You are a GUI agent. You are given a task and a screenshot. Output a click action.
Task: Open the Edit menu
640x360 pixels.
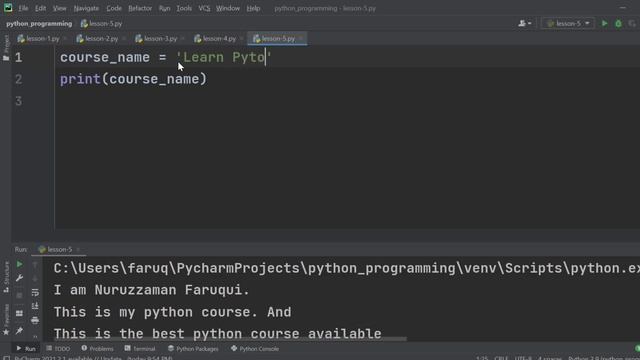pos(40,8)
